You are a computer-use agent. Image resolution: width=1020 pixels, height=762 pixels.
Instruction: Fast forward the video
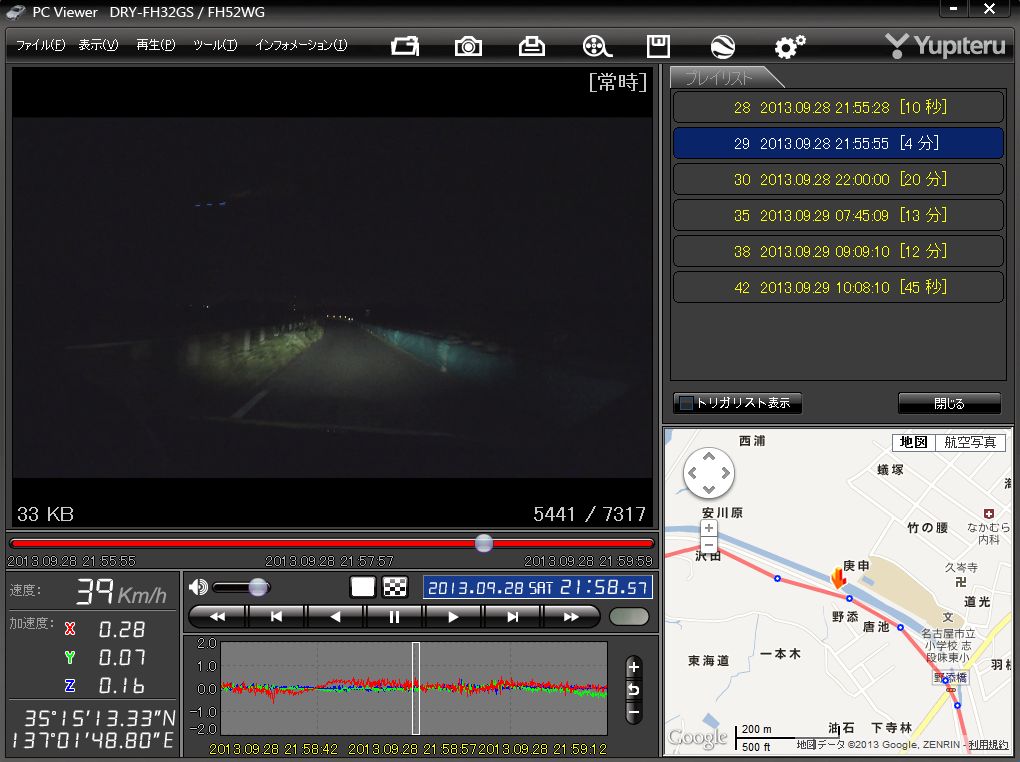(570, 616)
